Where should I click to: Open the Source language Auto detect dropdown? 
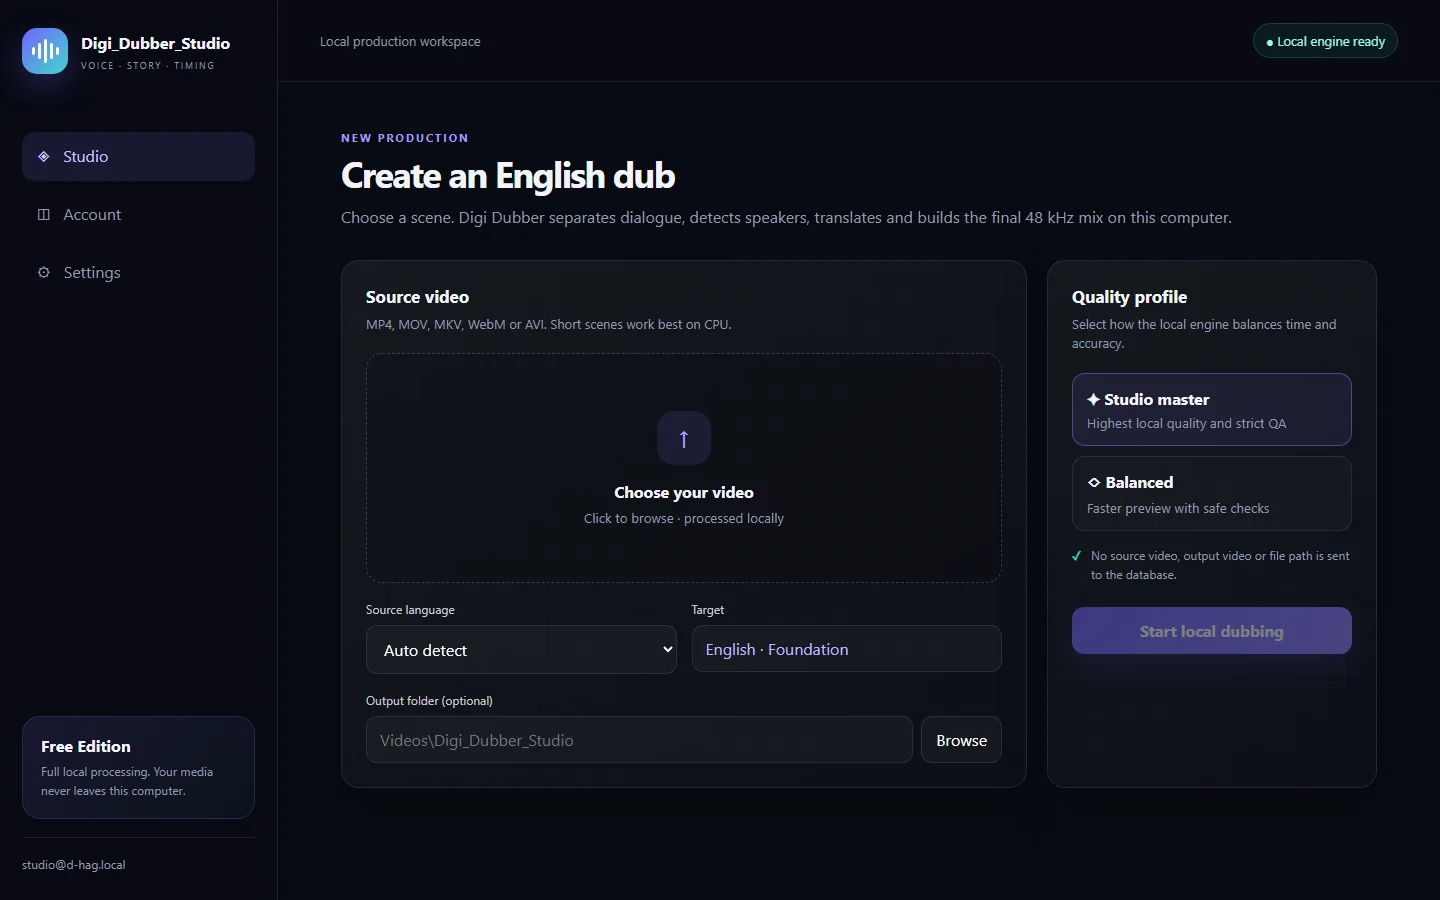point(521,650)
